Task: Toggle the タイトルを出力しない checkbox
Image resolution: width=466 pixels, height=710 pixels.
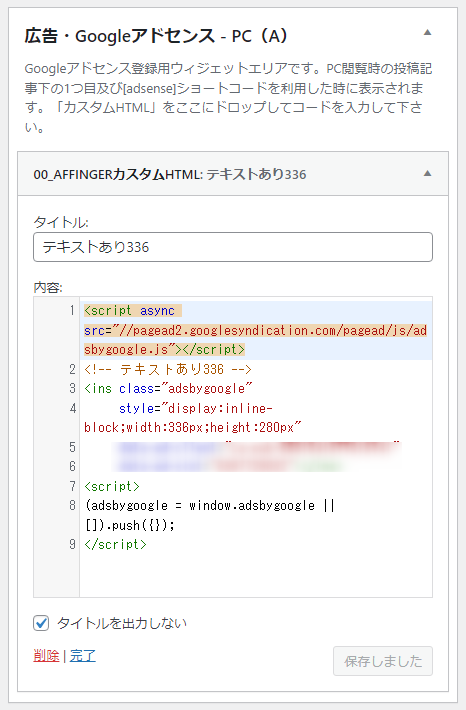Action: tap(41, 623)
